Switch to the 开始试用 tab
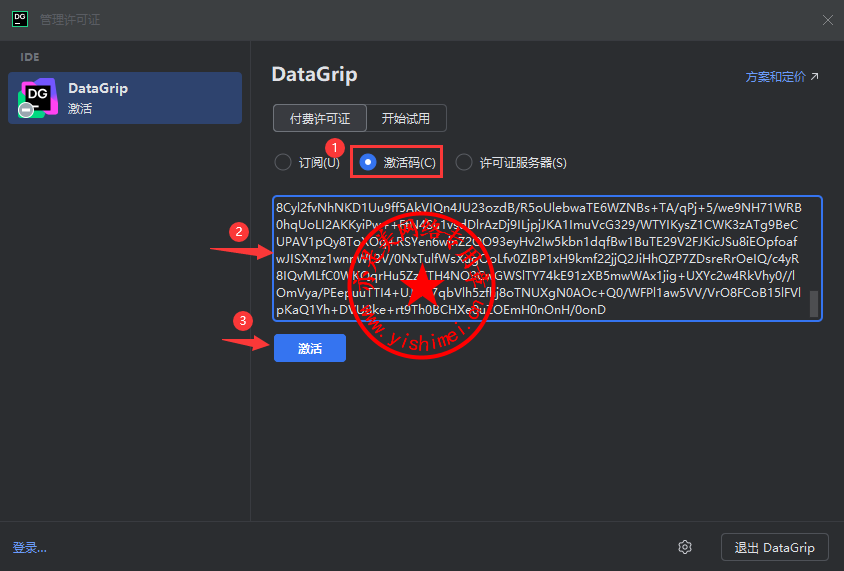Viewport: 844px width, 571px height. [x=406, y=118]
